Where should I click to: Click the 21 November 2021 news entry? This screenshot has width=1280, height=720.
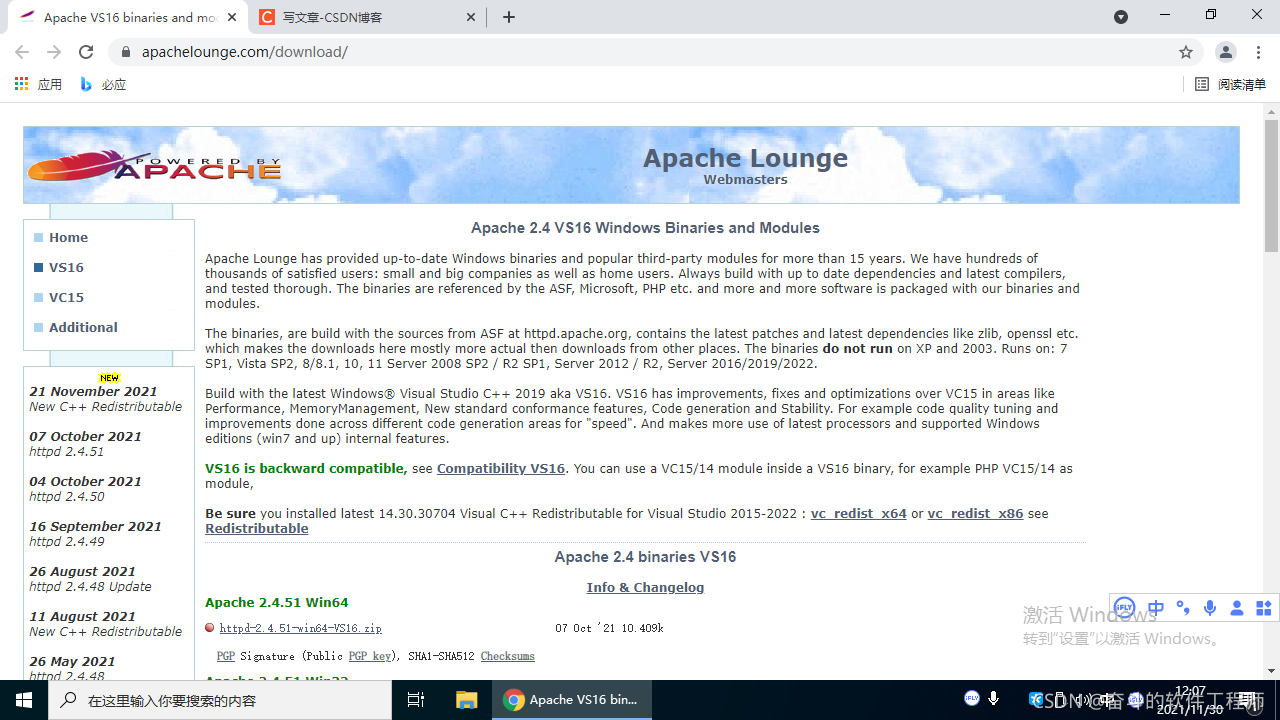tap(106, 398)
